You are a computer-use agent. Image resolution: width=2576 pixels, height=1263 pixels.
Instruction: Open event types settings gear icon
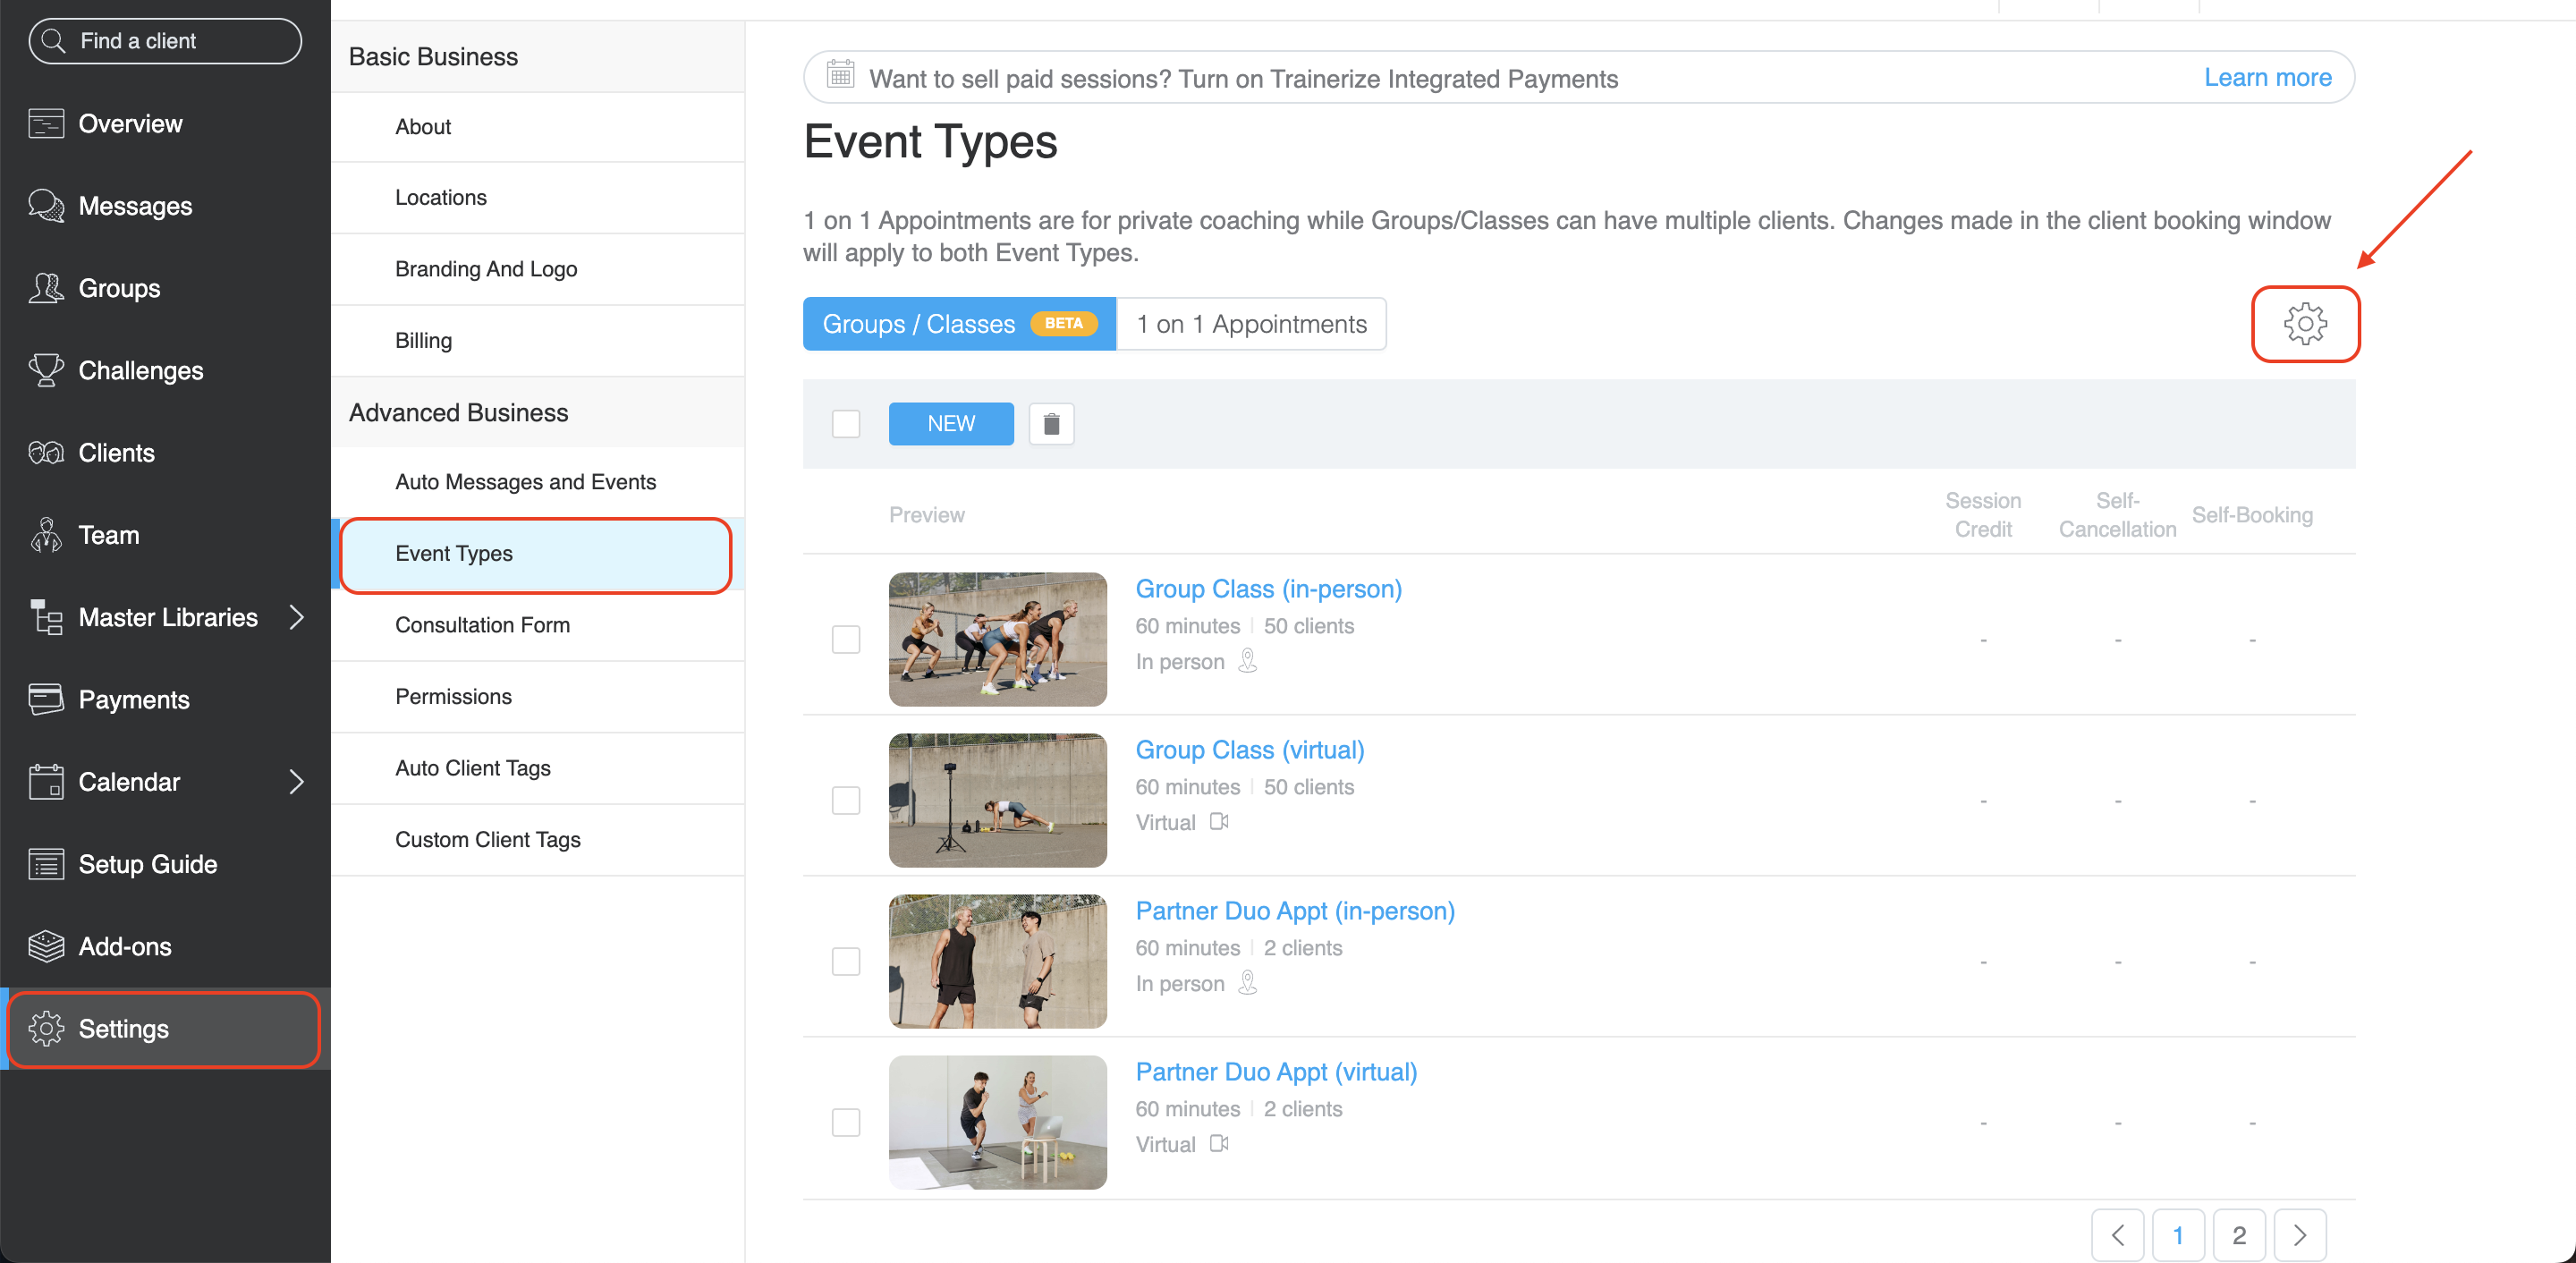2304,324
